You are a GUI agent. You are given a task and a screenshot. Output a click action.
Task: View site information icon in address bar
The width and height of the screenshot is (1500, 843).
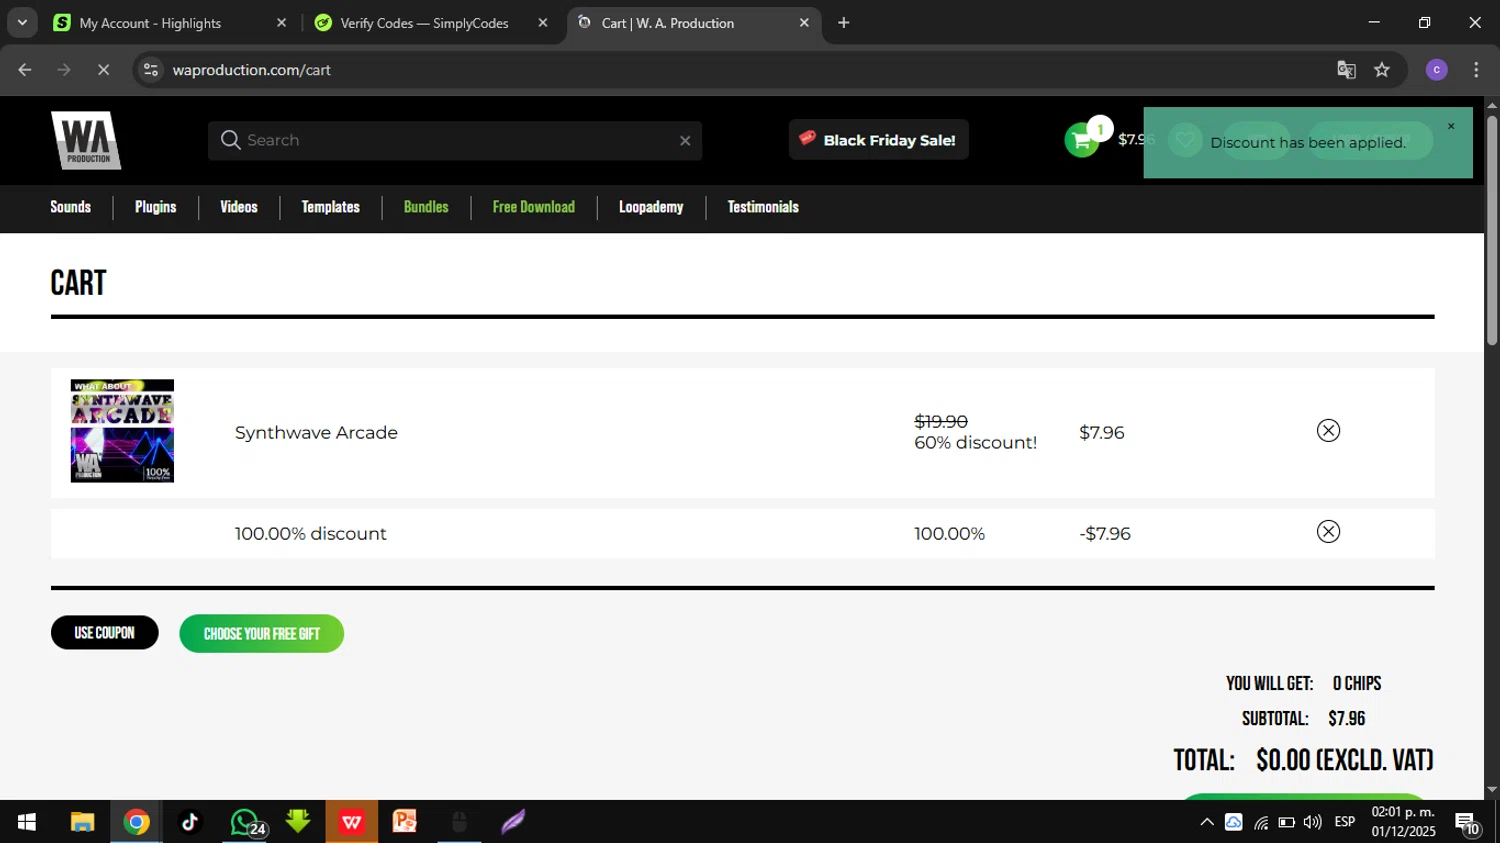pyautogui.click(x=150, y=70)
